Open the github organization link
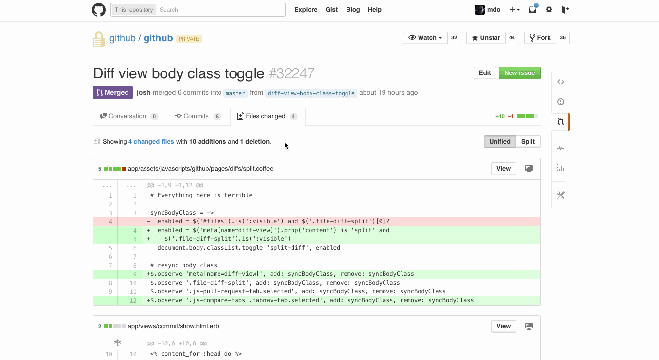This screenshot has height=360, width=659. click(122, 38)
